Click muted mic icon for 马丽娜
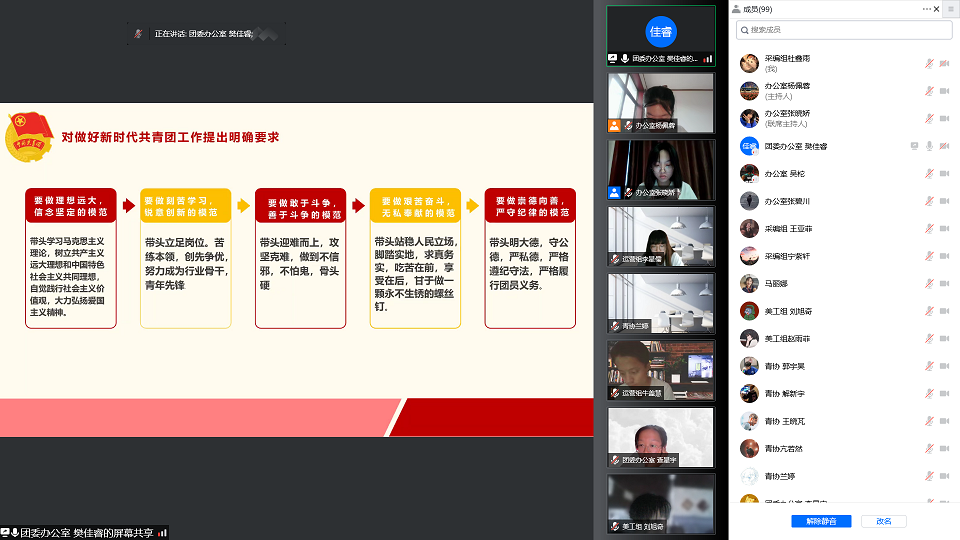This screenshot has width=960, height=540. pyautogui.click(x=929, y=283)
